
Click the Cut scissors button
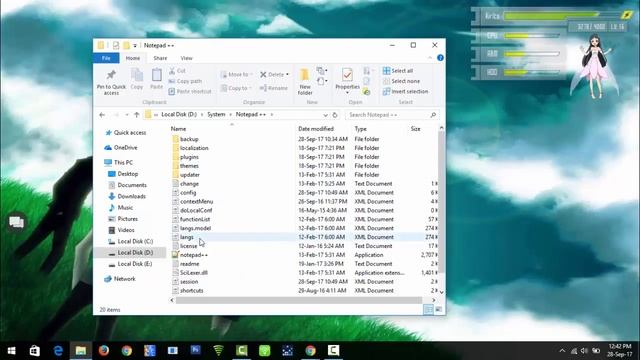pyautogui.click(x=177, y=71)
